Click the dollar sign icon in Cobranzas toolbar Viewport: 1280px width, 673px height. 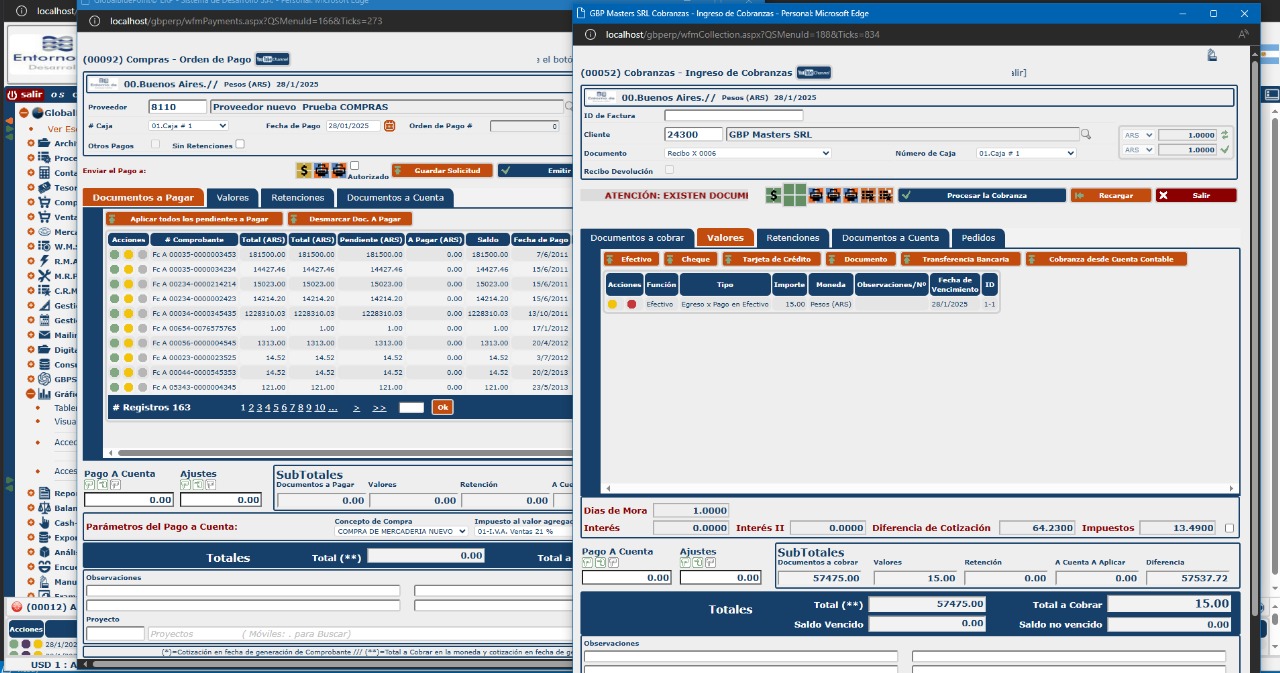click(x=773, y=195)
